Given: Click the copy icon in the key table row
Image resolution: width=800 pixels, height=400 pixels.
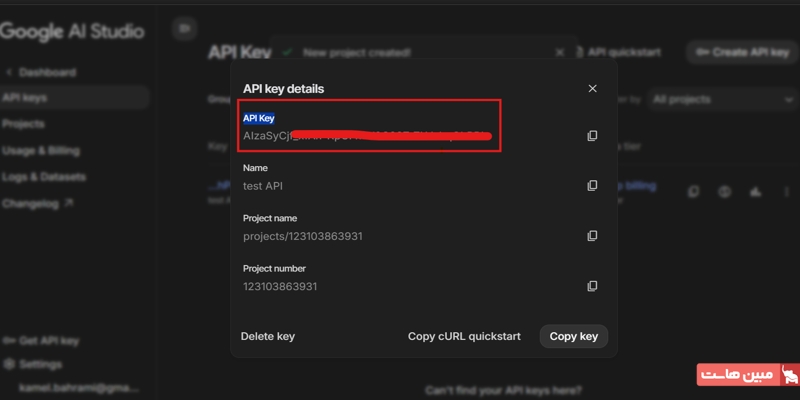Looking at the screenshot, I should [694, 192].
